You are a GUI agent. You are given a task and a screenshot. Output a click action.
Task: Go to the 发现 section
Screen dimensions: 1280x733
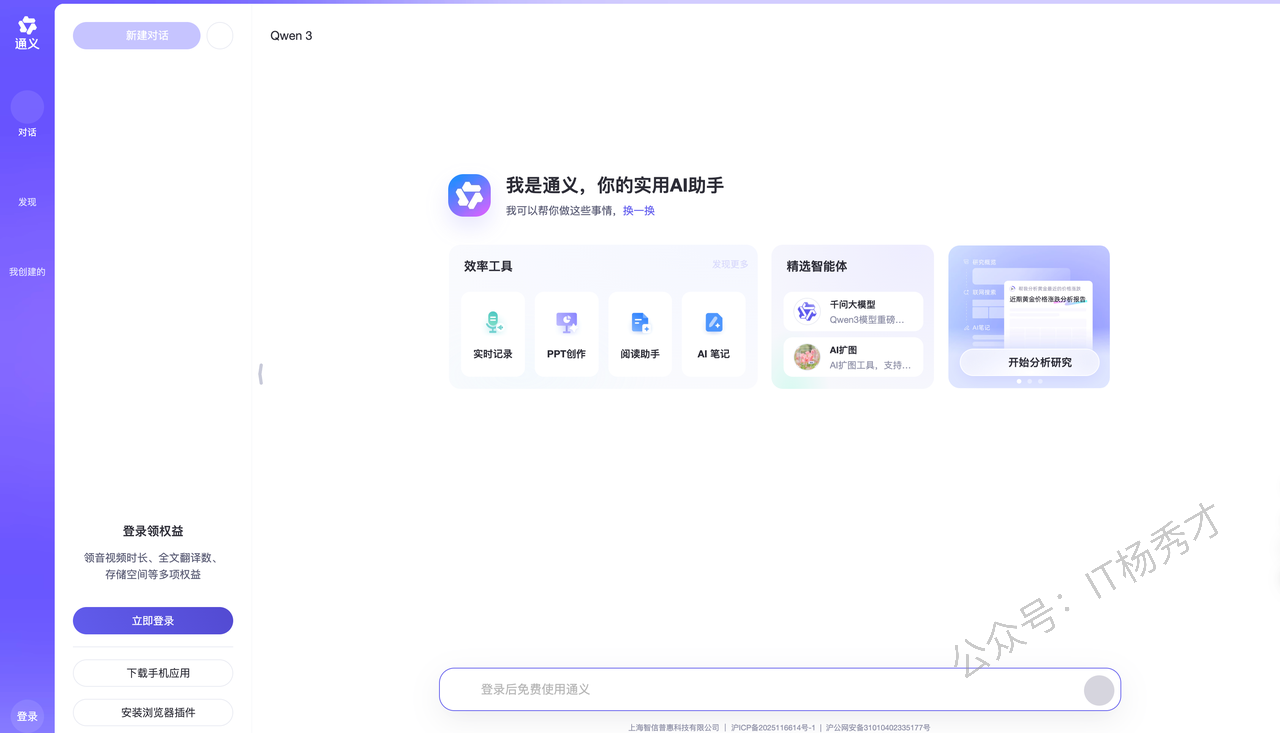27,202
